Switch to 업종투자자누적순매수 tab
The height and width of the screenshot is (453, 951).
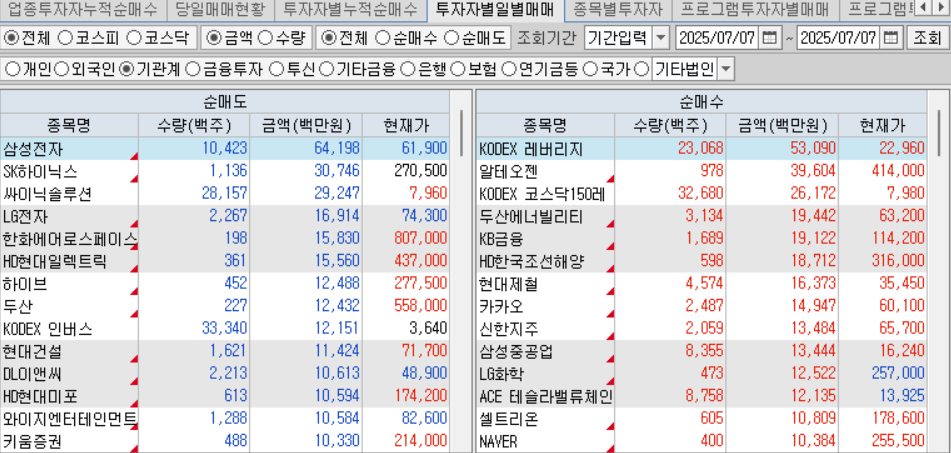(81, 8)
